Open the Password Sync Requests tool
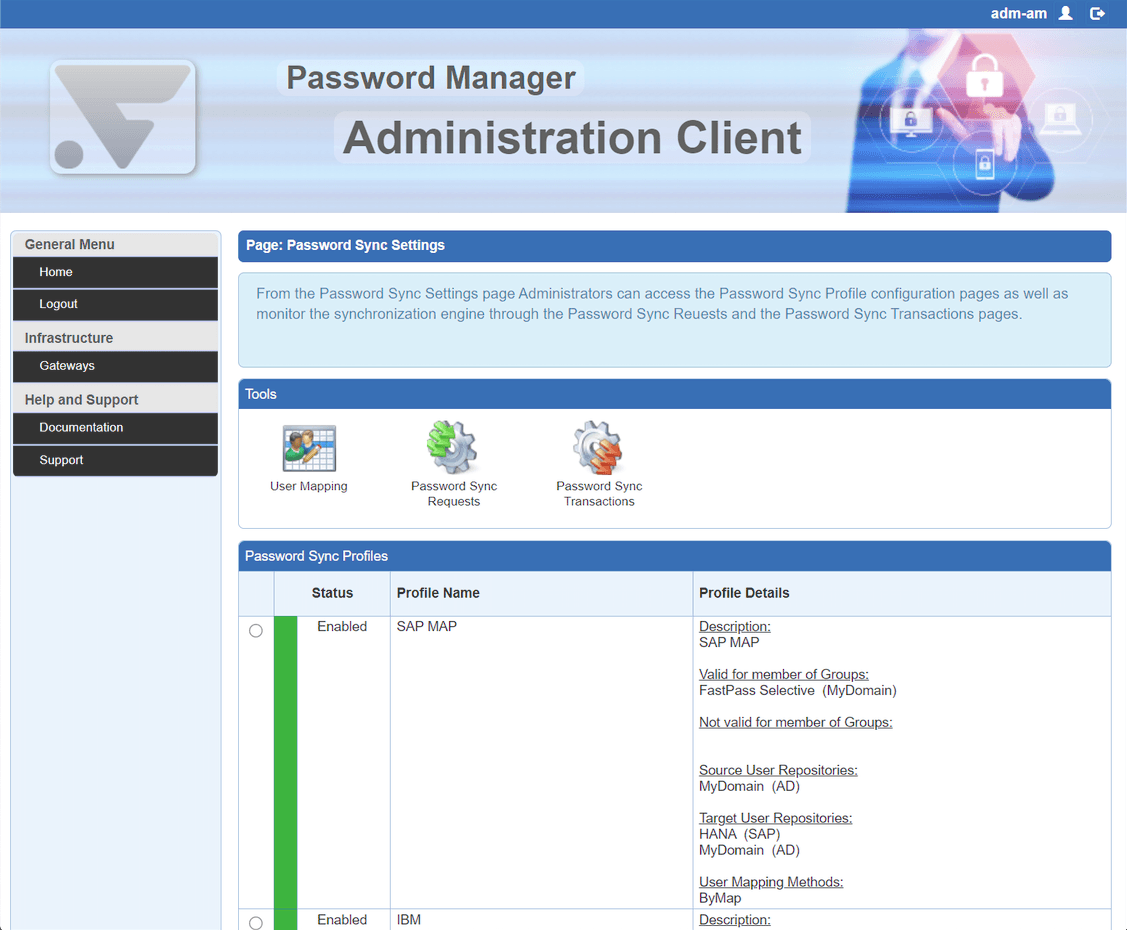This screenshot has width=1127, height=930. [x=453, y=447]
